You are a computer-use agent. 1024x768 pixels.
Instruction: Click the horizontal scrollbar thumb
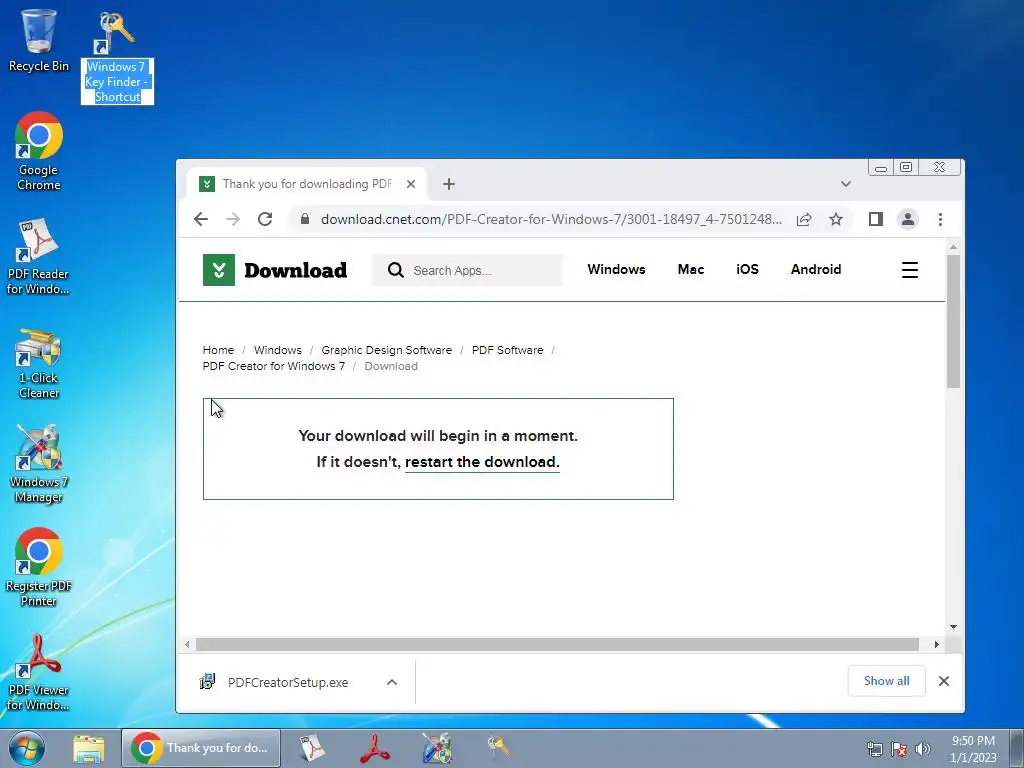pos(557,645)
